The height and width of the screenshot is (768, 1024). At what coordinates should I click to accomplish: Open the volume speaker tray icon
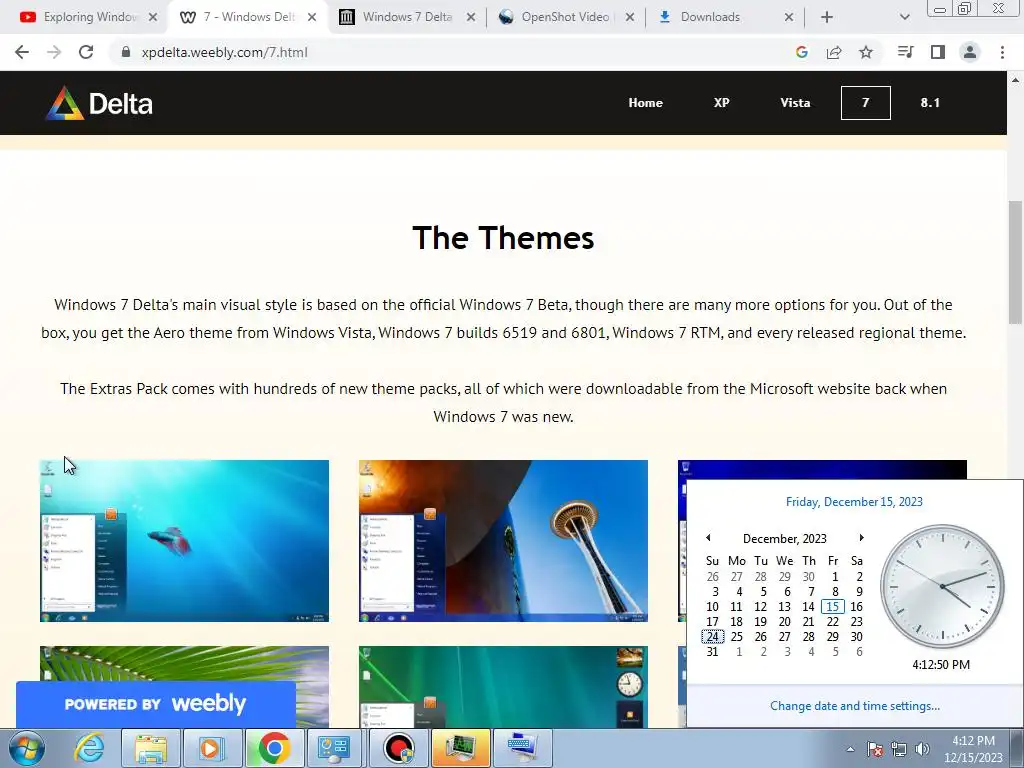point(922,749)
